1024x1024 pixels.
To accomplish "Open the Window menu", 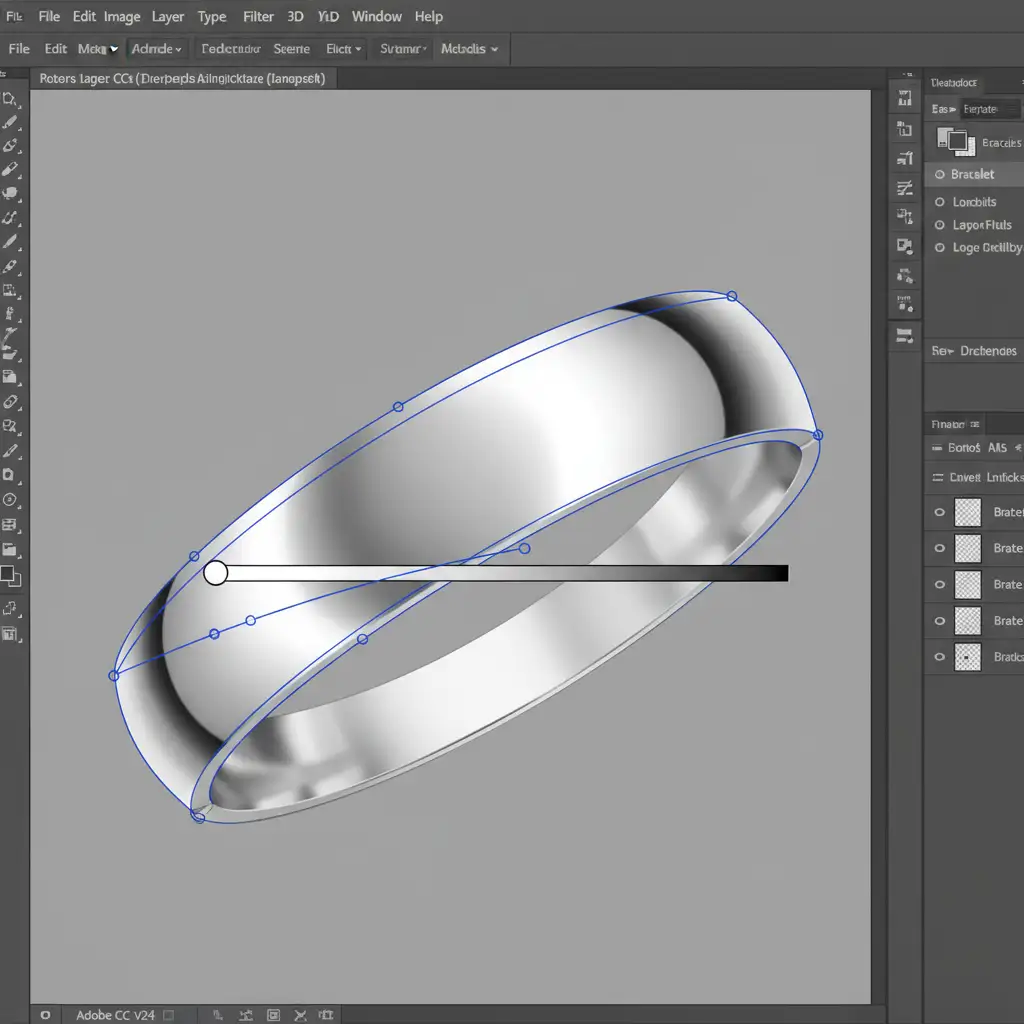I will pos(377,17).
